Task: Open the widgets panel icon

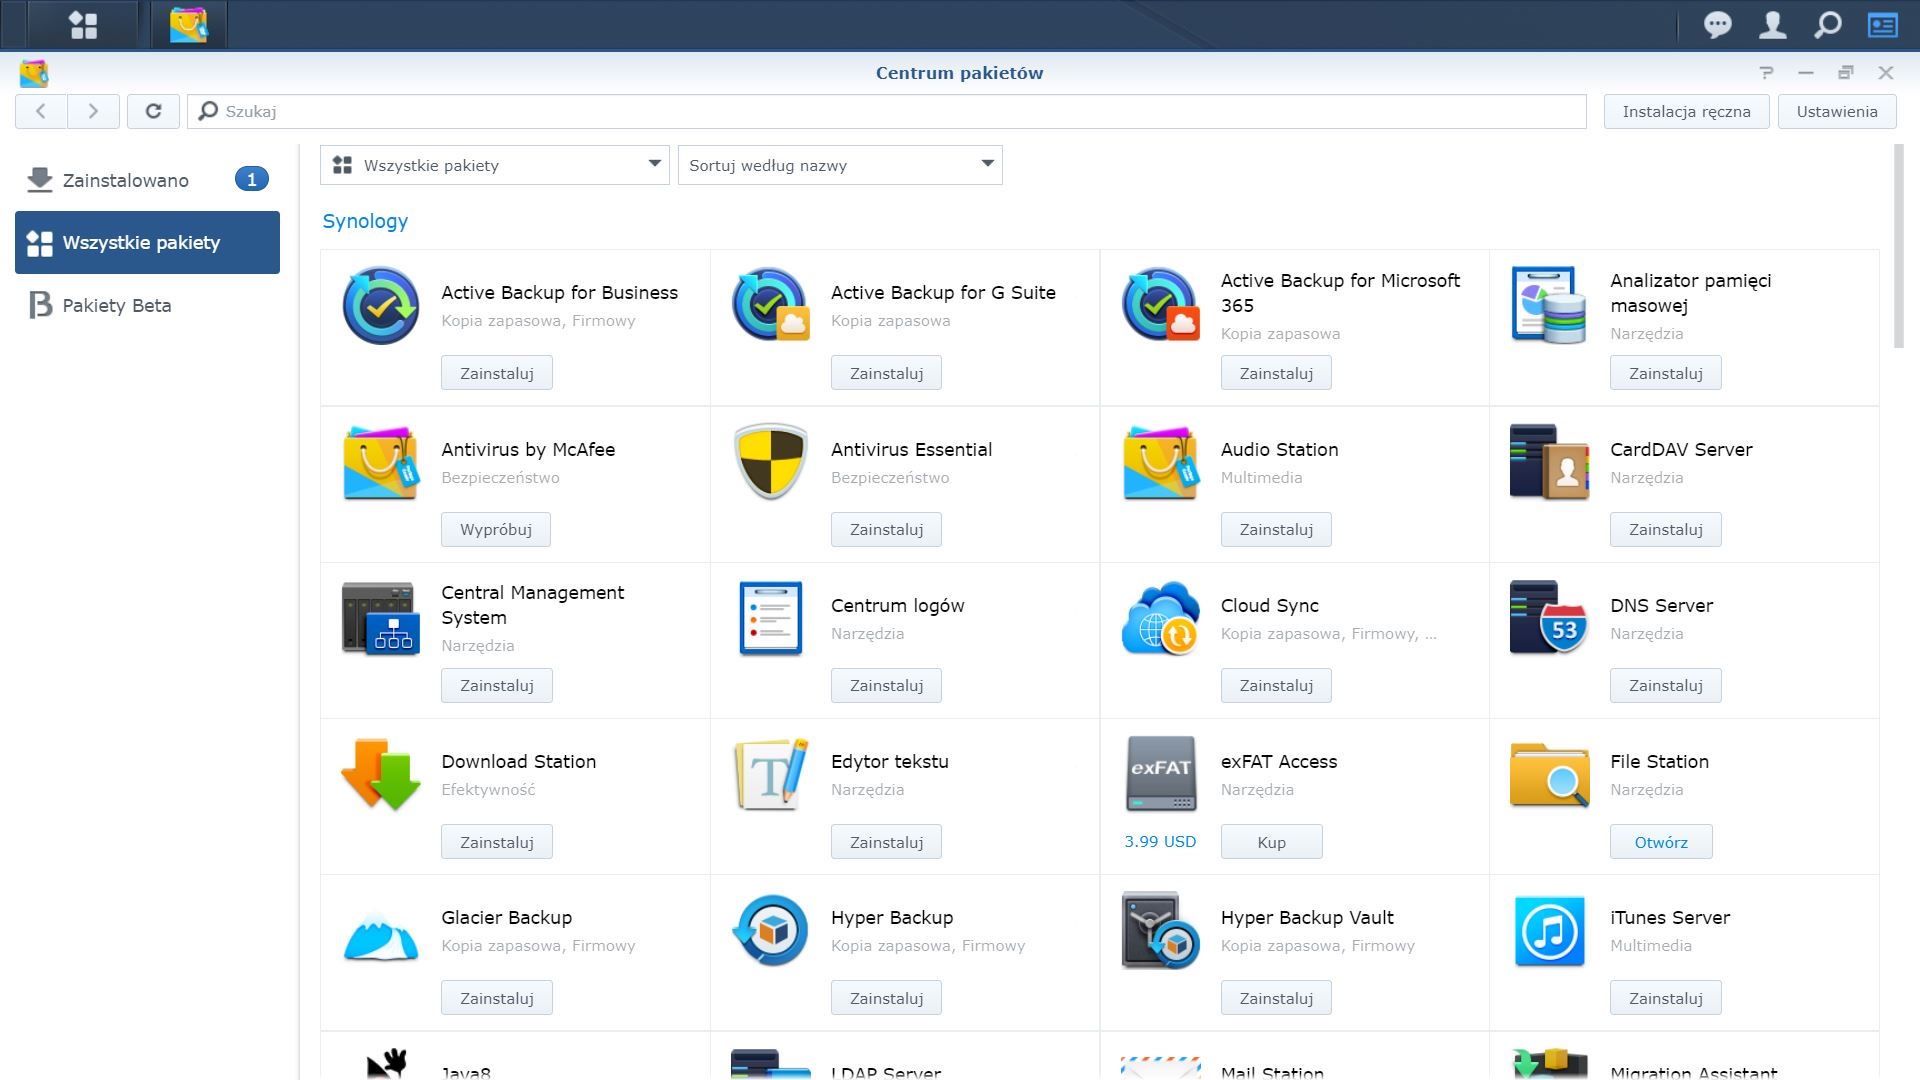Action: 1882,25
